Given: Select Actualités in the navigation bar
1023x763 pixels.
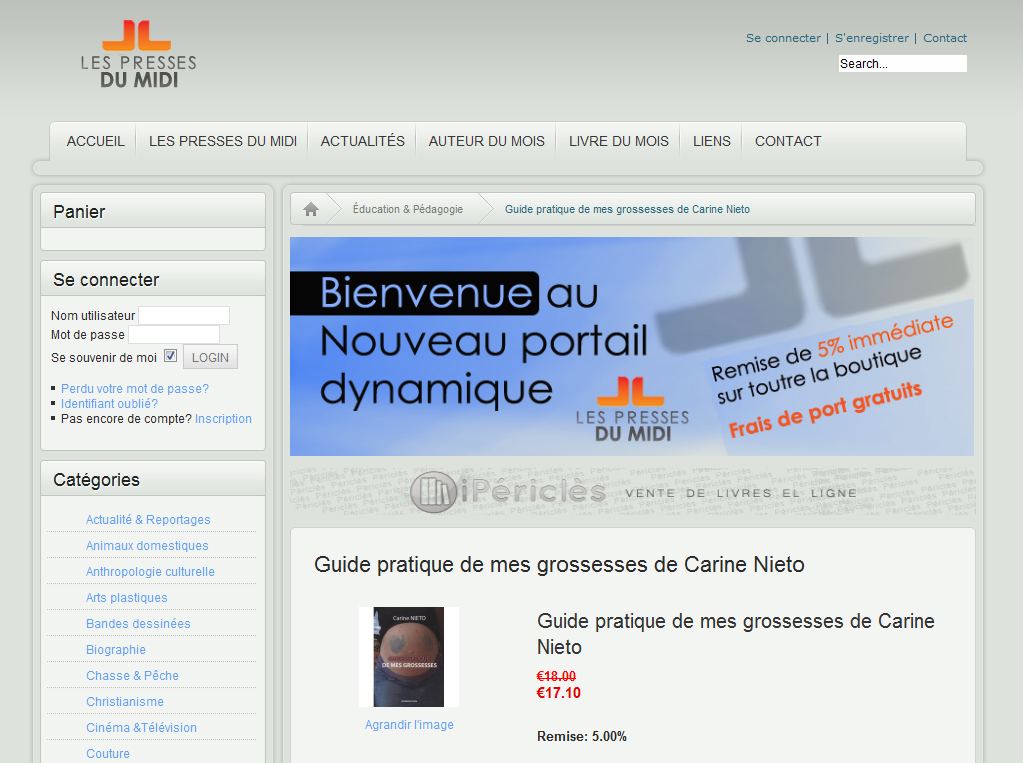Looking at the screenshot, I should tap(362, 141).
